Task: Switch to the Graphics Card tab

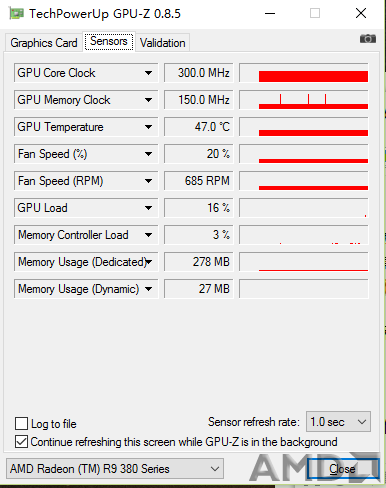Action: 43,42
